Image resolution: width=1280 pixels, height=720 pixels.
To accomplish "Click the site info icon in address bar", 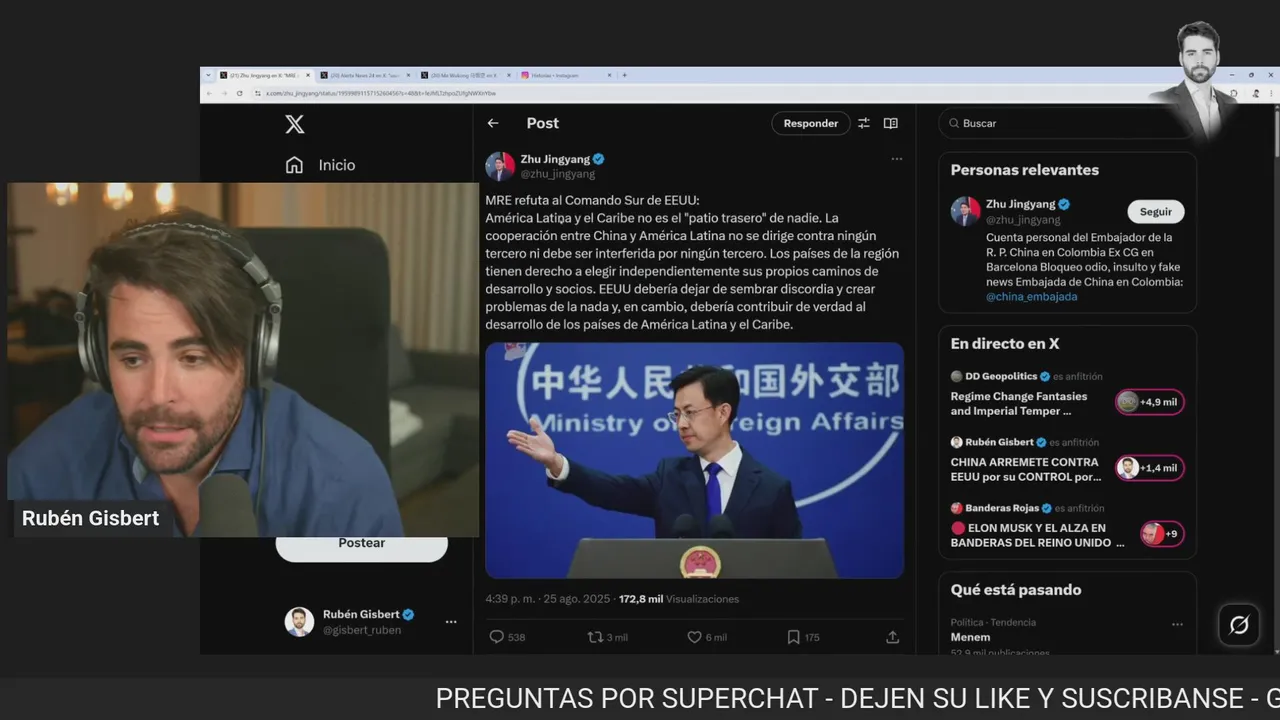I will [x=257, y=93].
